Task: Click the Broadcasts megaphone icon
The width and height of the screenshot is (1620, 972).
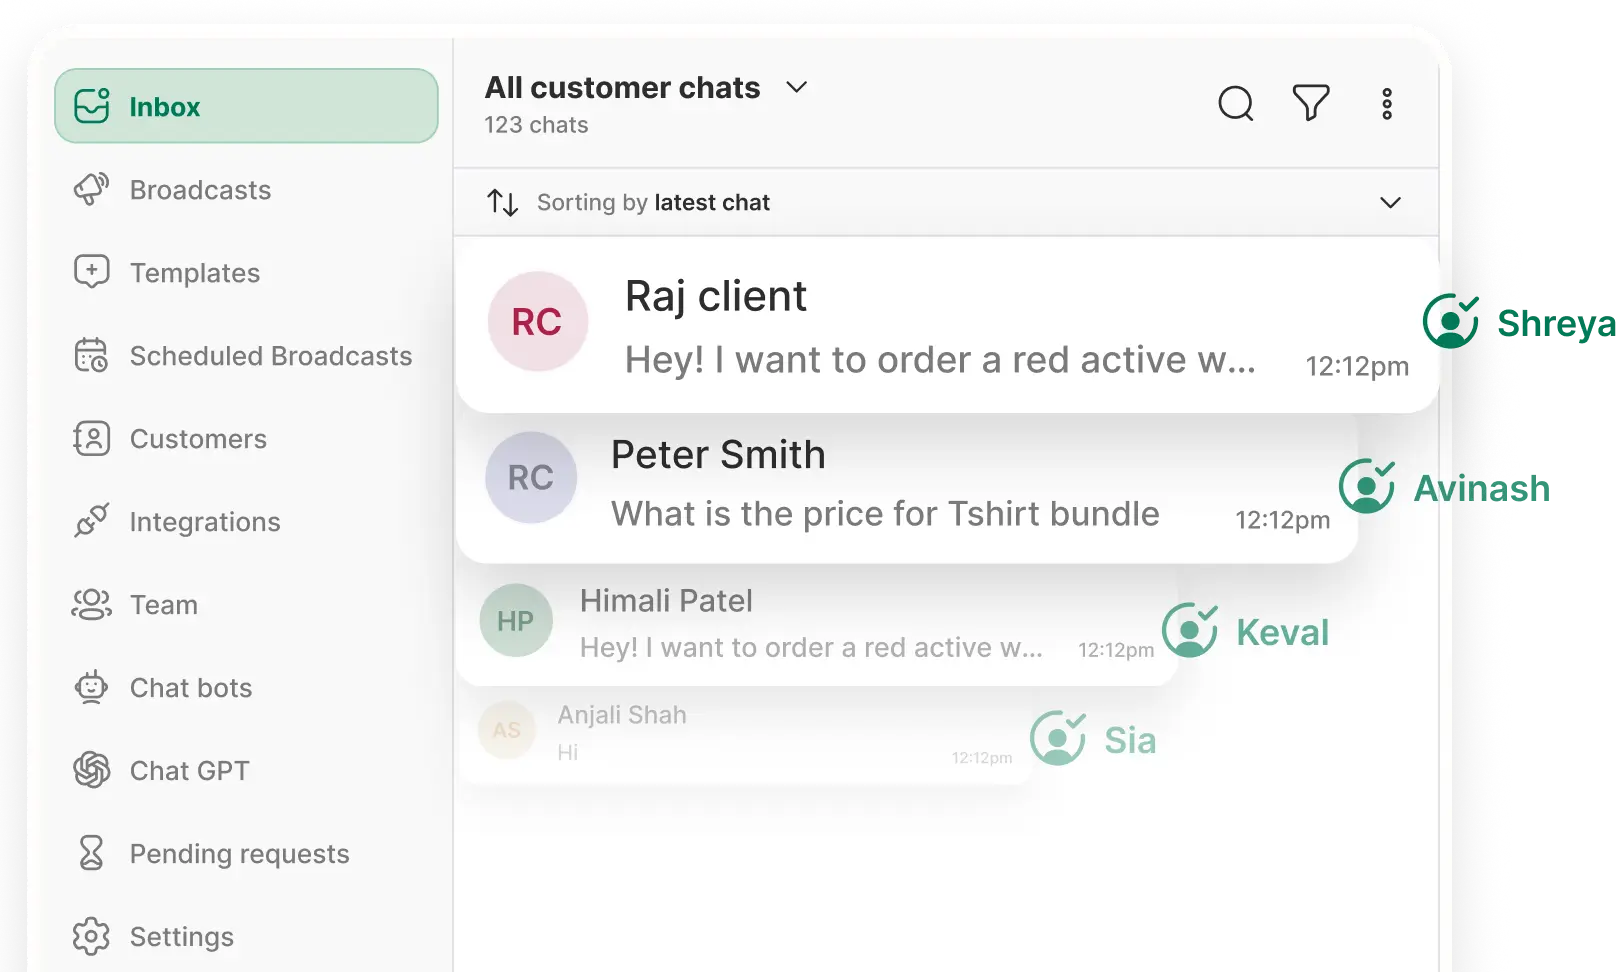Action: [x=91, y=190]
